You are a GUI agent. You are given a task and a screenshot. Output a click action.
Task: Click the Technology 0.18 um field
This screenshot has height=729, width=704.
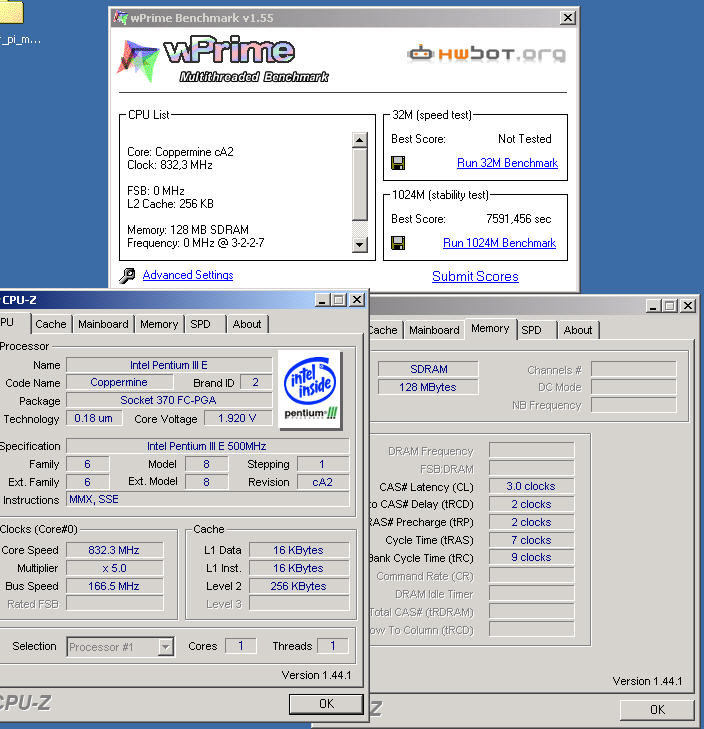94,418
